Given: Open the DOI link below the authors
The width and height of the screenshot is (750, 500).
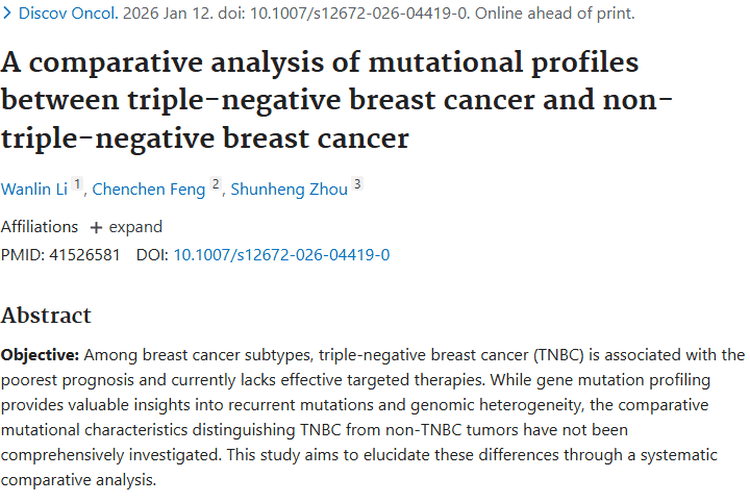Looking at the screenshot, I should click(x=281, y=255).
